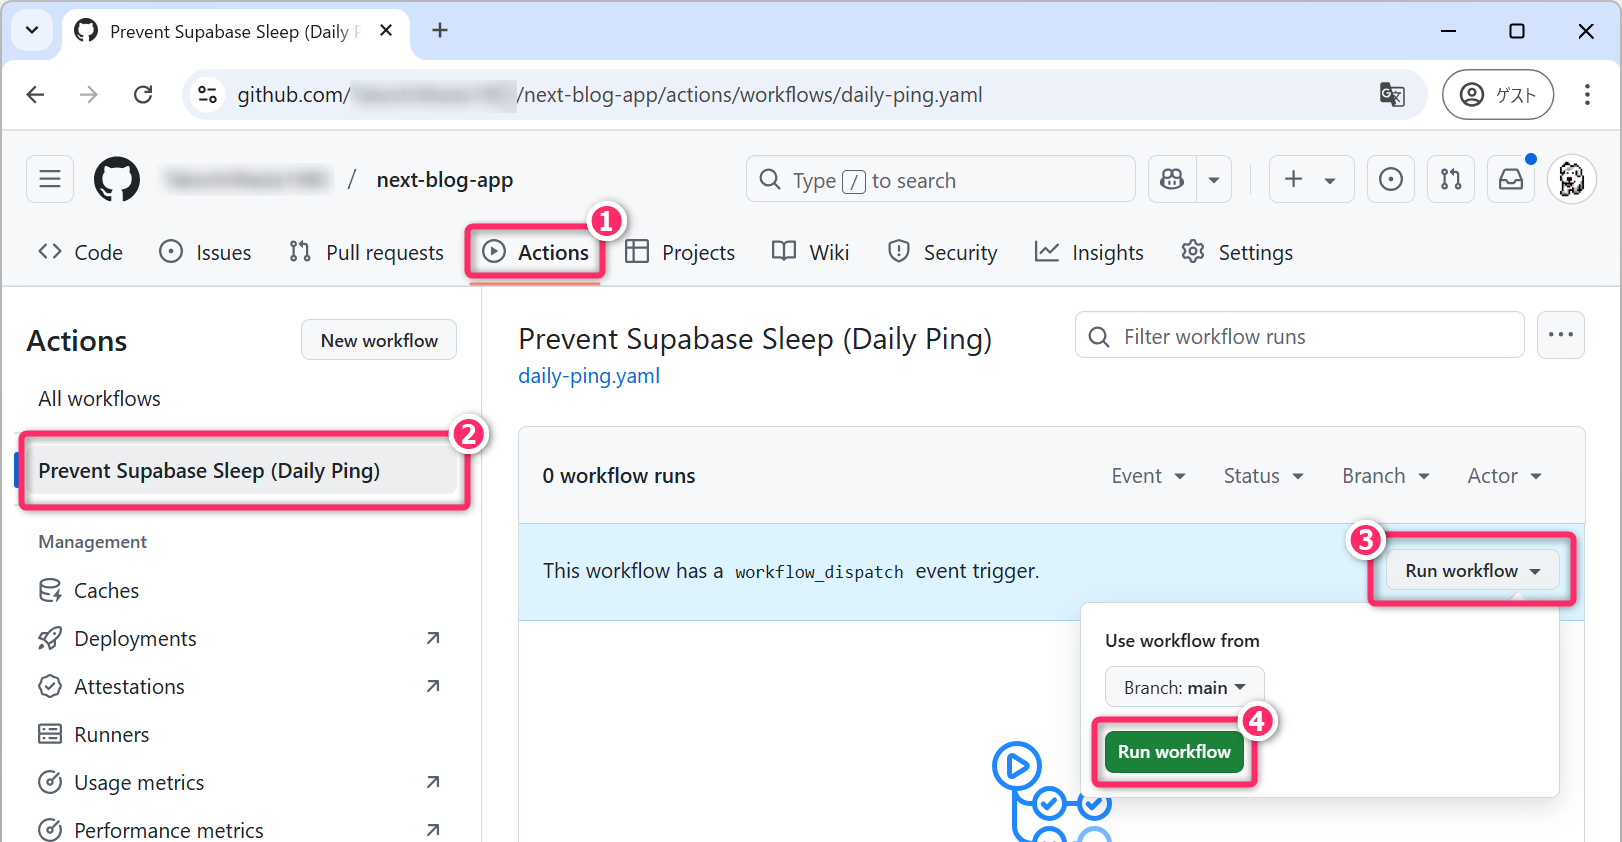Click the user avatar menu
1622x842 pixels.
pos(1571,180)
